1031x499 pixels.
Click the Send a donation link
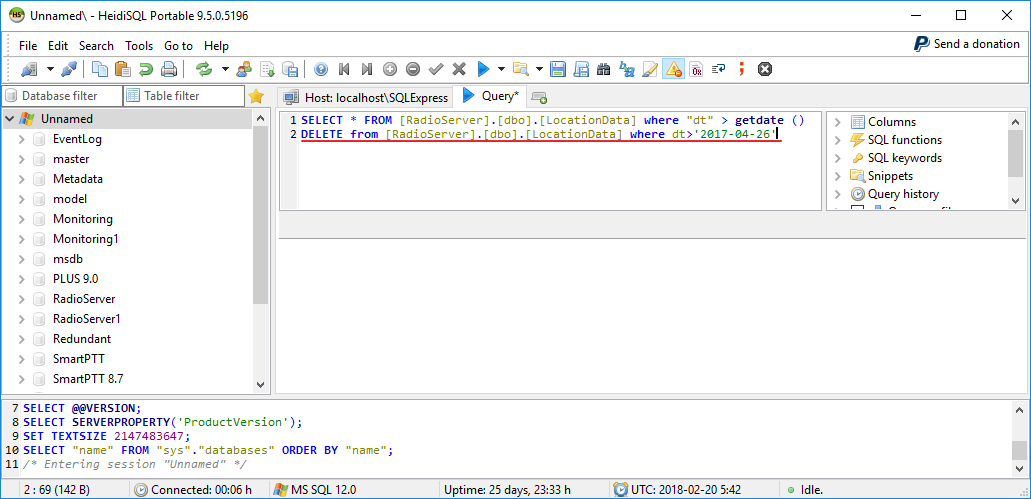tap(967, 44)
